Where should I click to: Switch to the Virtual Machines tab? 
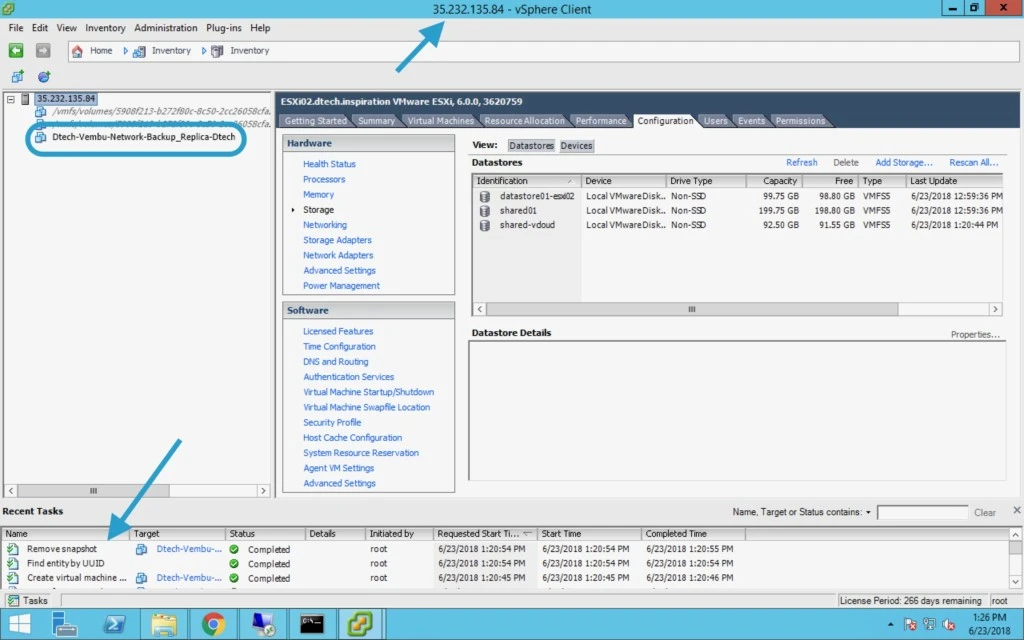(440, 121)
